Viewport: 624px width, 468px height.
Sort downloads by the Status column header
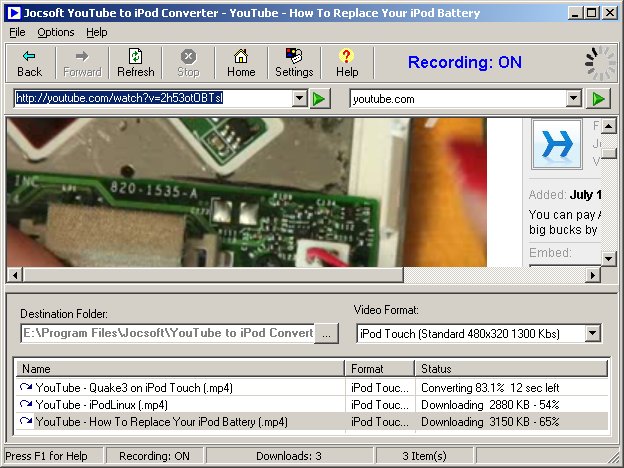click(511, 369)
